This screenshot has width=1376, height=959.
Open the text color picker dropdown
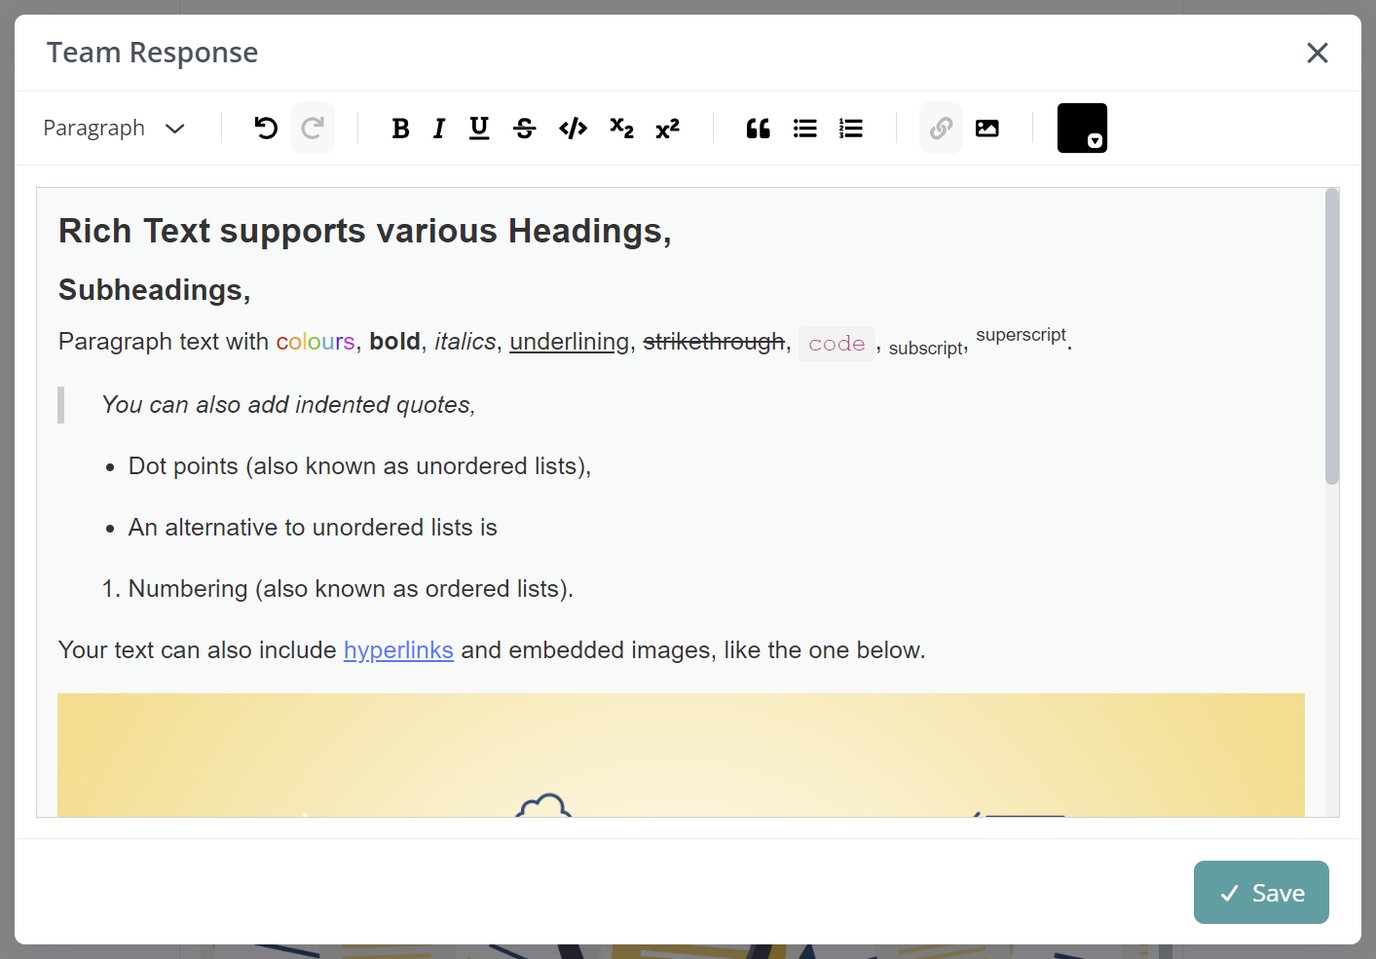1097,141
